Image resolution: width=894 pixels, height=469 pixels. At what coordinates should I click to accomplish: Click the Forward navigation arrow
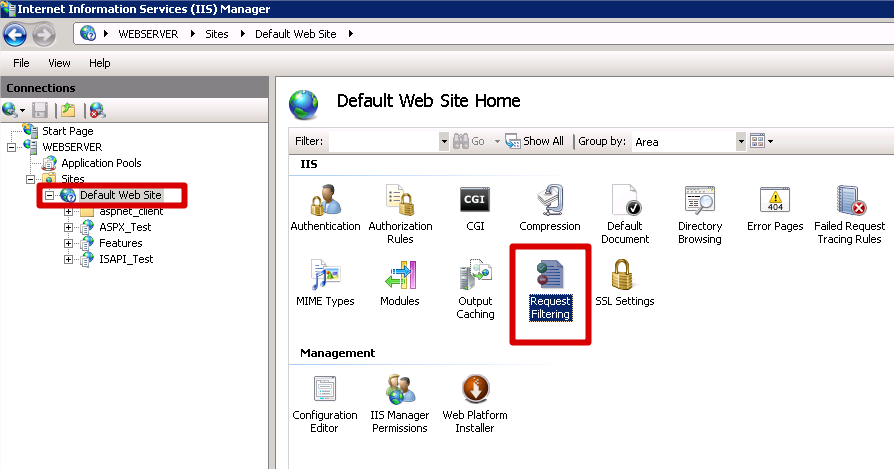(x=43, y=34)
